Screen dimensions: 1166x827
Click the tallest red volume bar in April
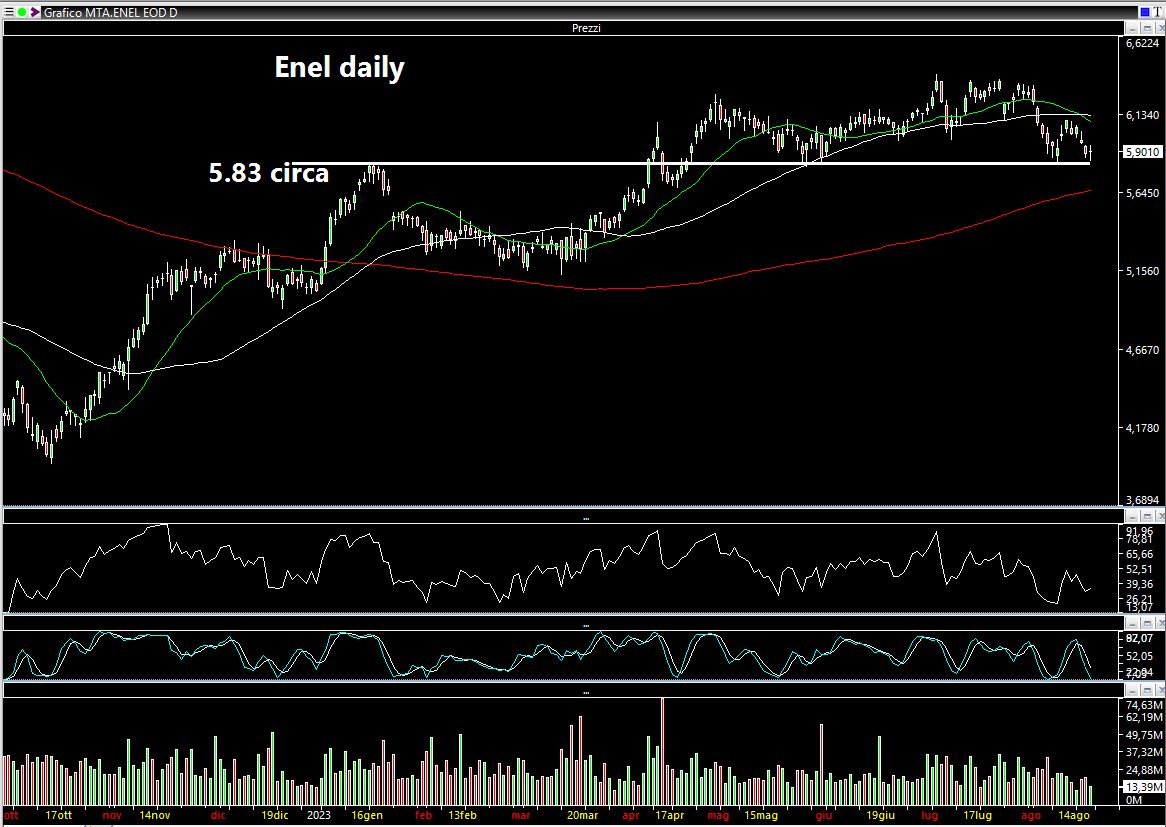click(662, 752)
